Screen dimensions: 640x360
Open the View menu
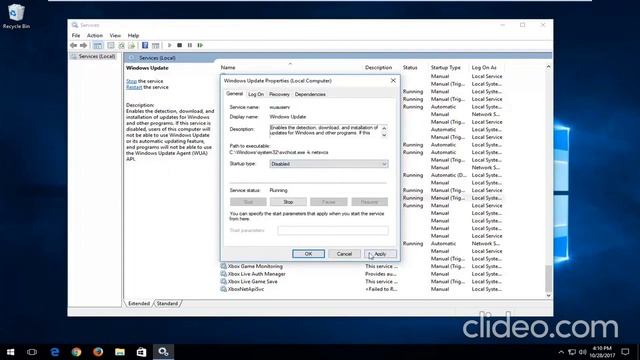[115, 36]
